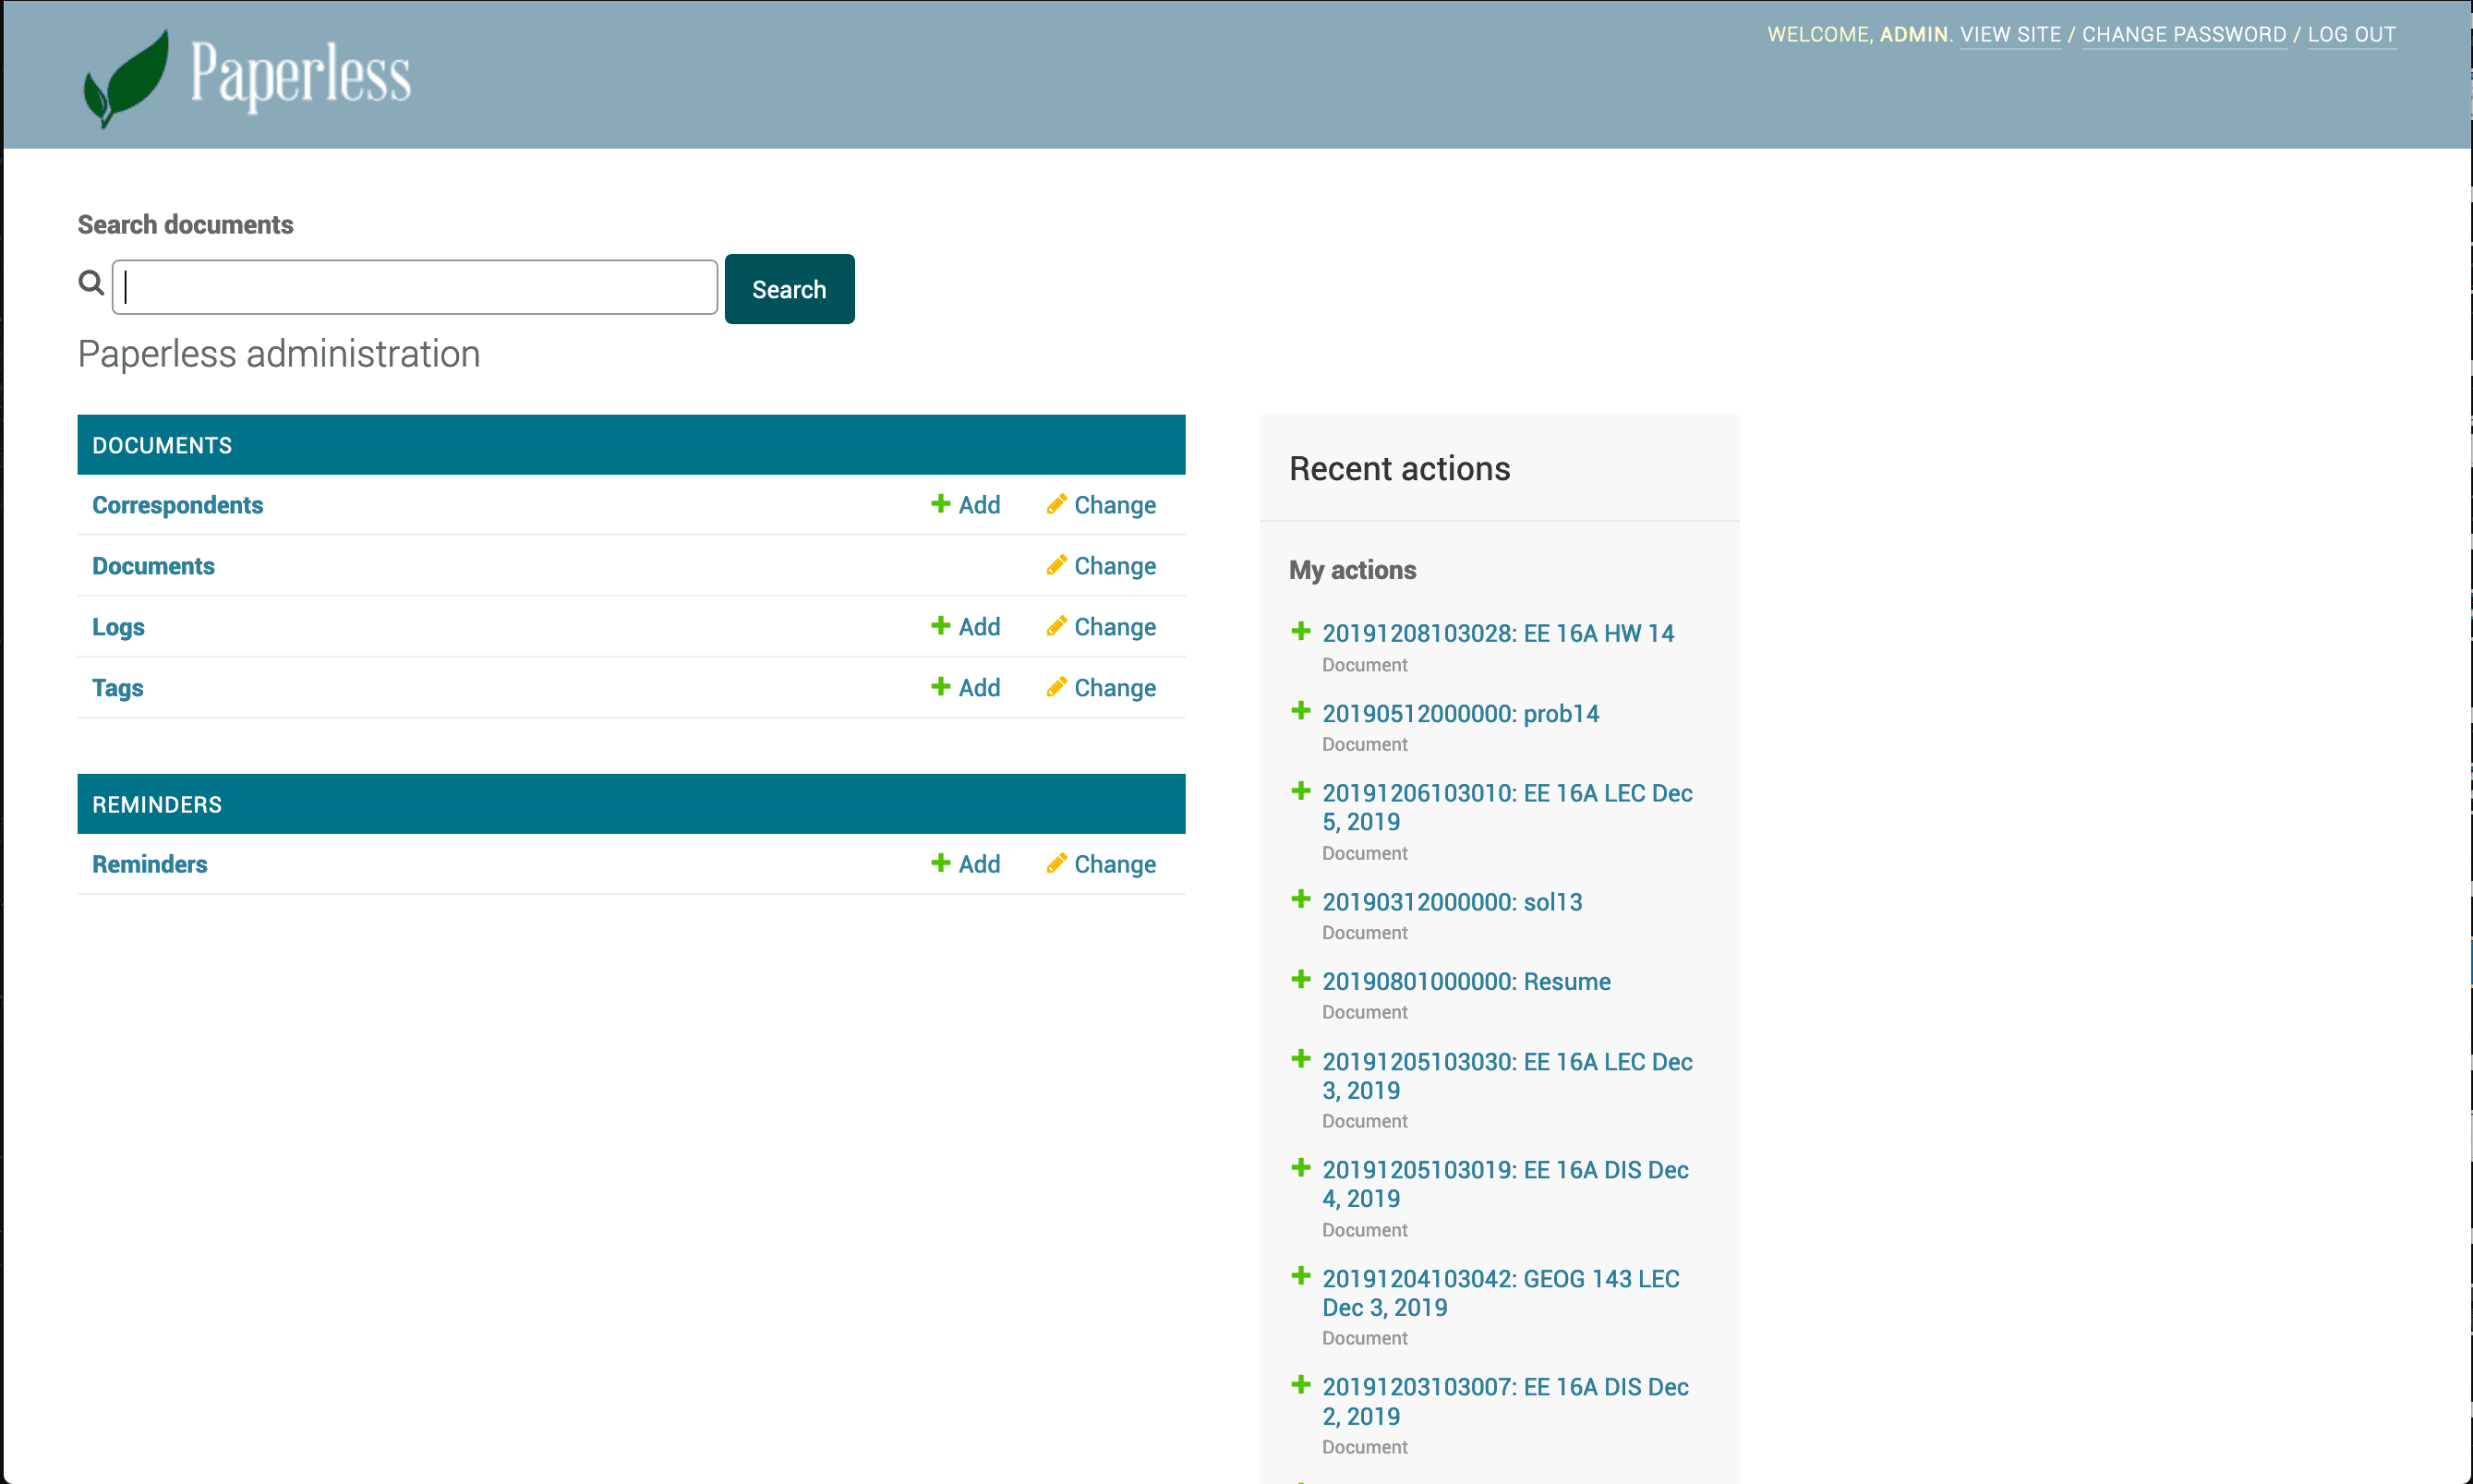Image resolution: width=2473 pixels, height=1484 pixels.
Task: Open the Change Password link
Action: point(2184,34)
